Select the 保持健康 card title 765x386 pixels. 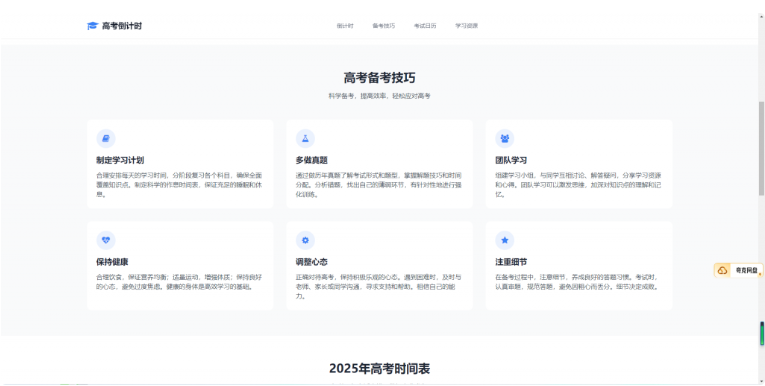pos(112,262)
